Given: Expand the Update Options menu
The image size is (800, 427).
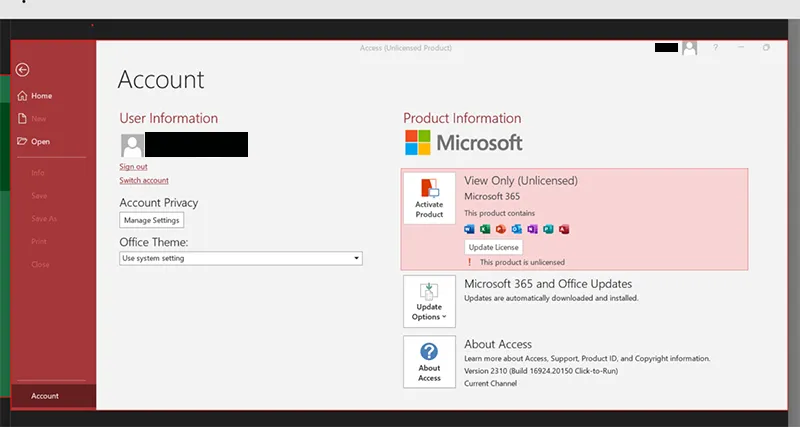Looking at the screenshot, I should (x=429, y=301).
